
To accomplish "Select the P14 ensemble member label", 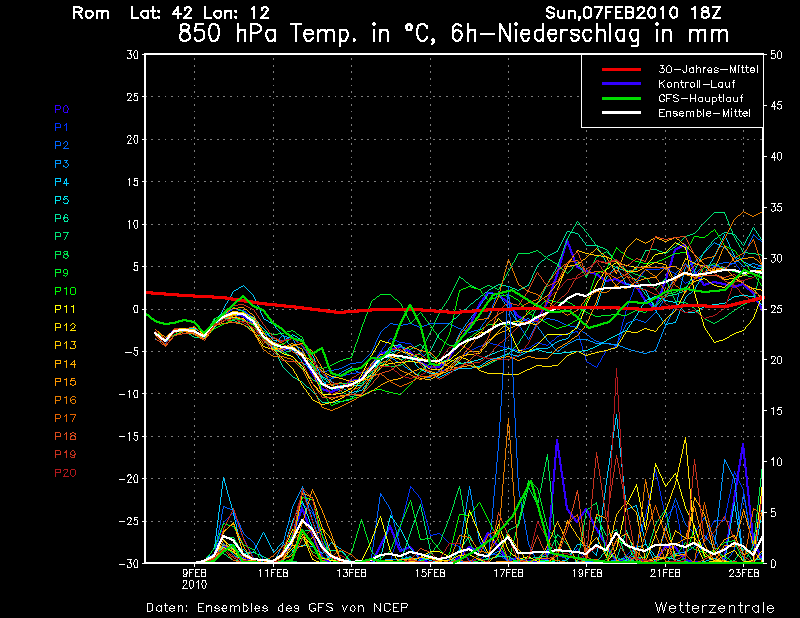I will [x=64, y=364].
